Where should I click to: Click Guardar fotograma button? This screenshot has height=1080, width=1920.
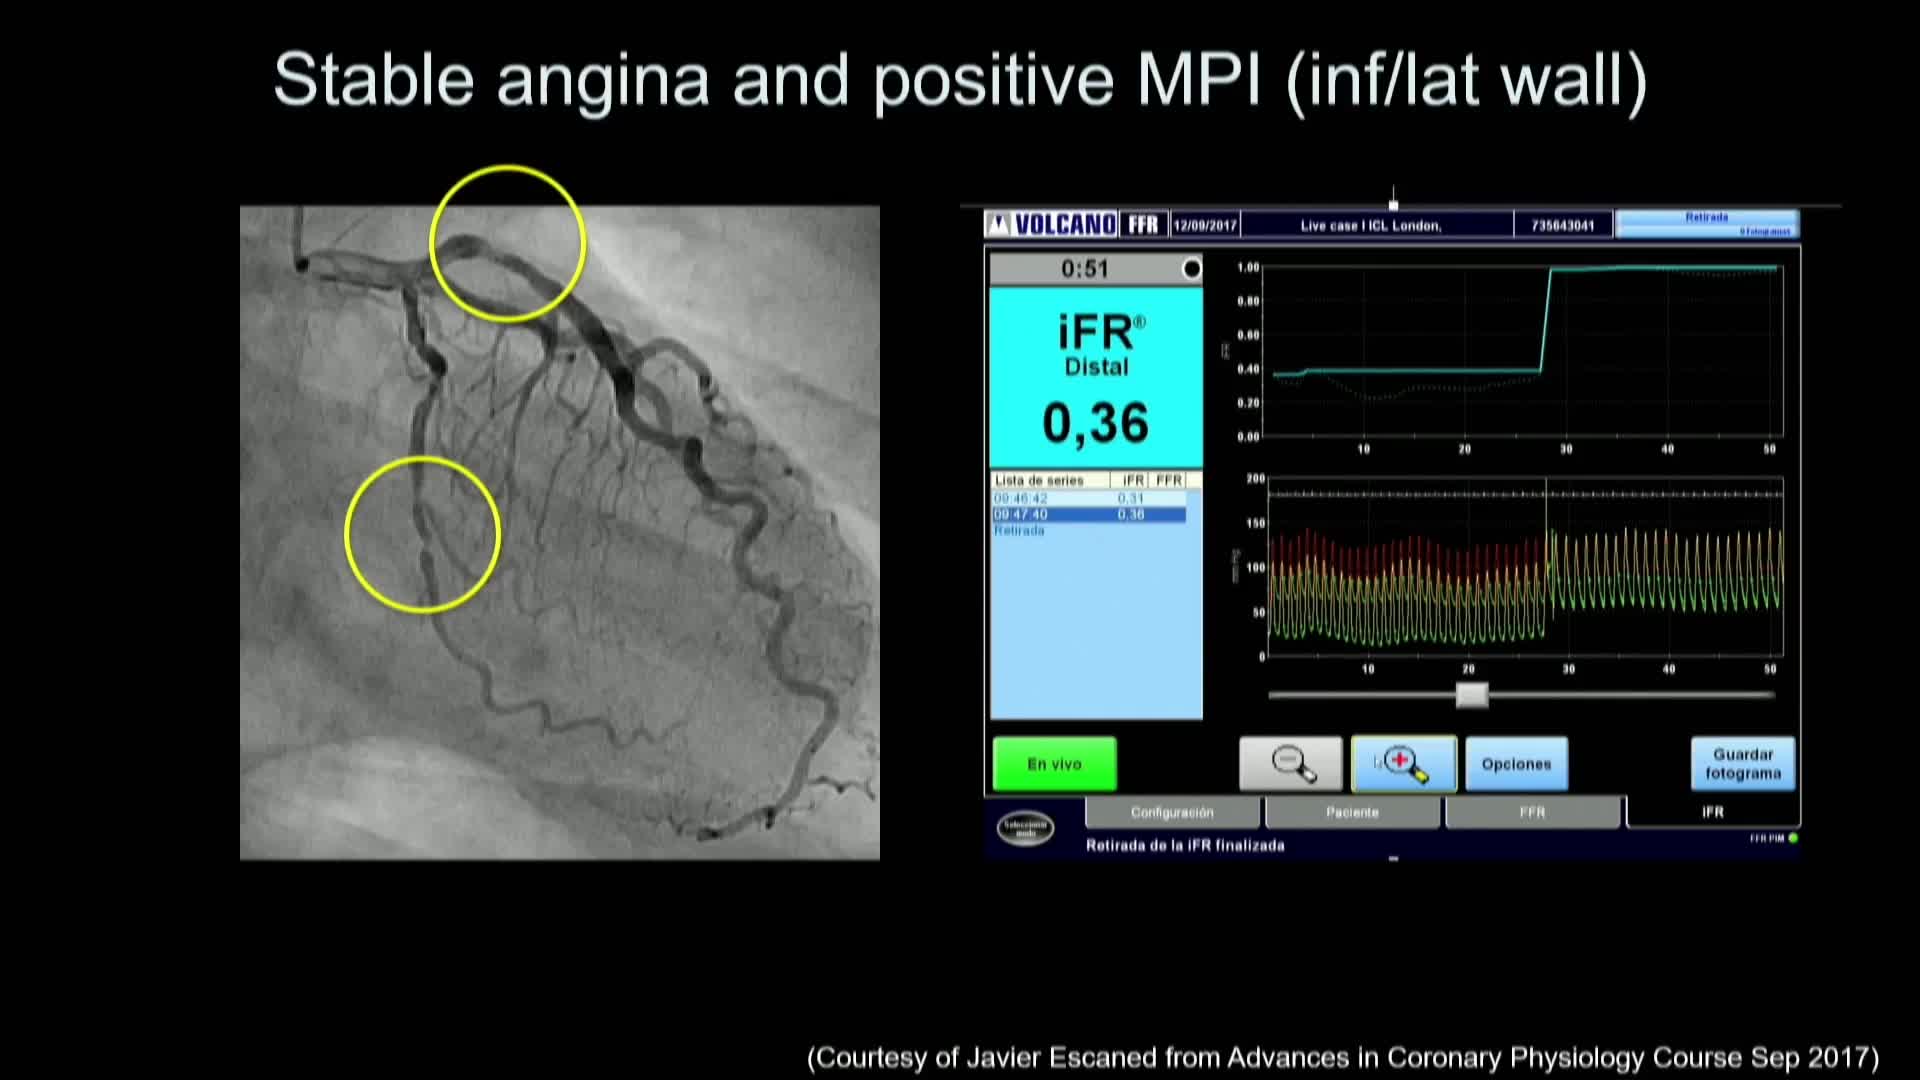tap(1742, 764)
